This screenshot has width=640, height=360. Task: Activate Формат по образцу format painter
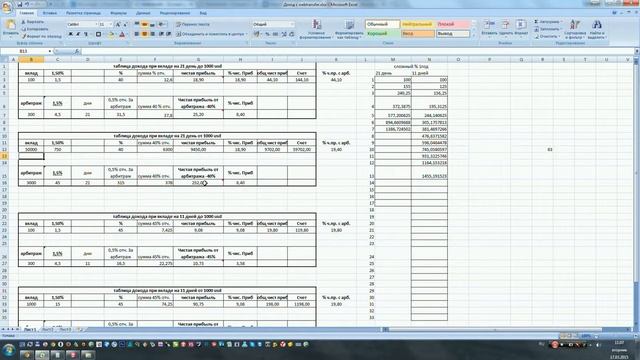[41, 36]
